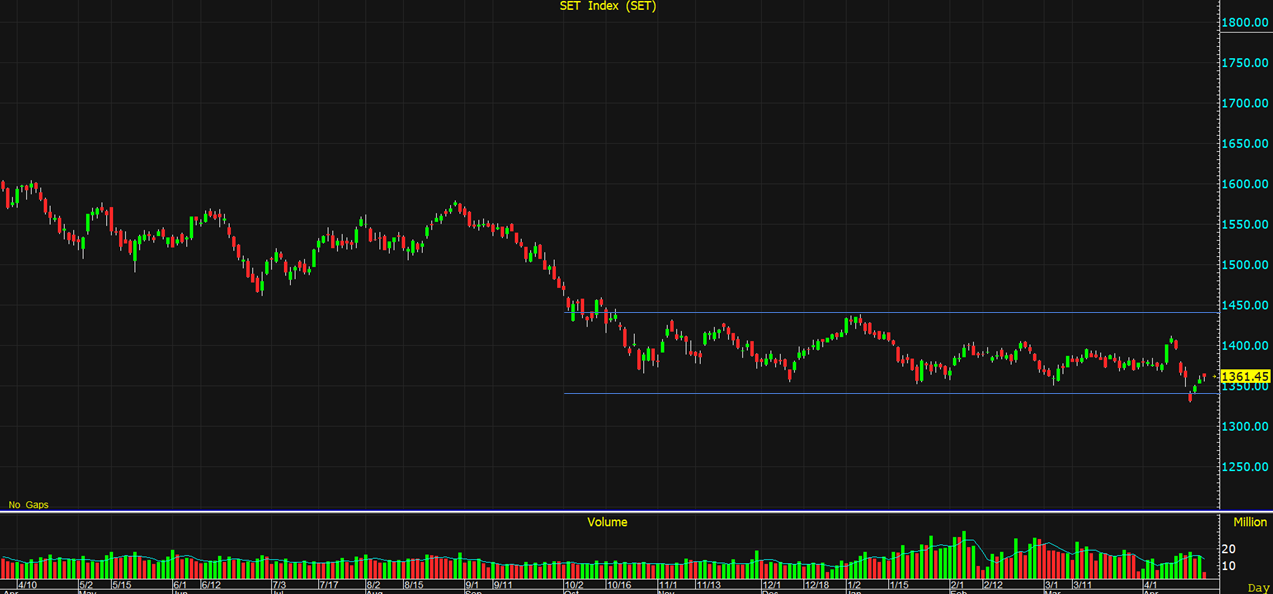
Task: Click the Day interval label
Action: [1258, 588]
